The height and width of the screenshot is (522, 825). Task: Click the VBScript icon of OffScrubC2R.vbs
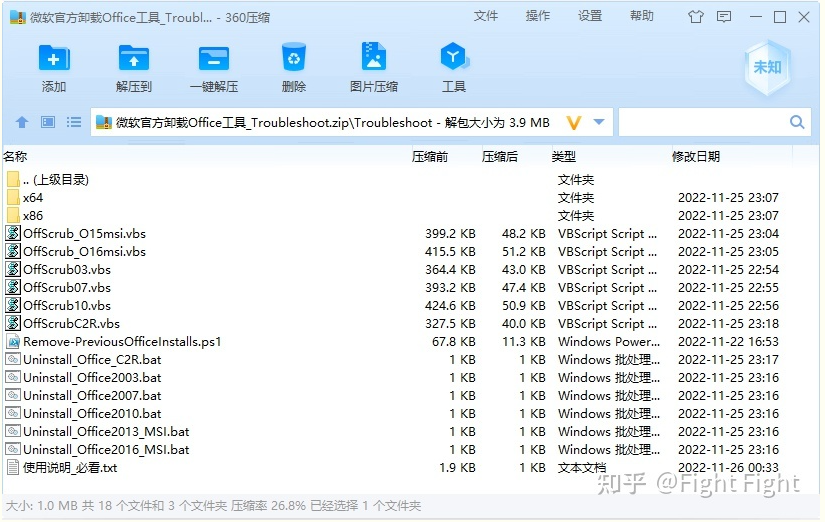13,323
